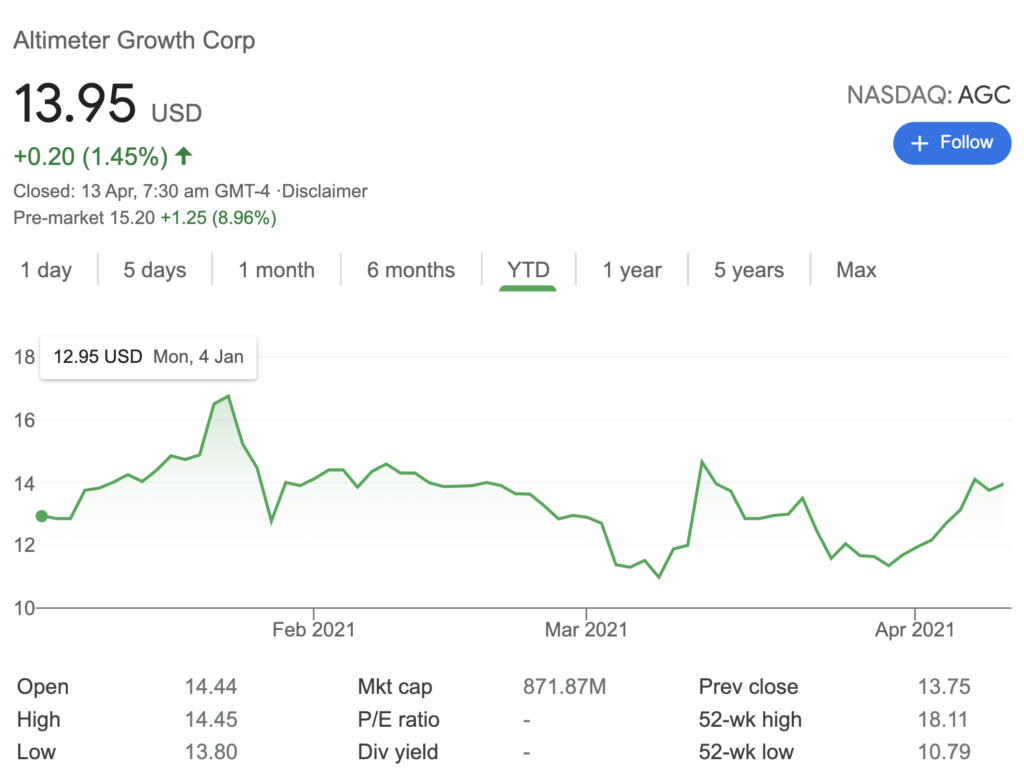
Task: Open the 1 month range tab
Action: coord(276,270)
